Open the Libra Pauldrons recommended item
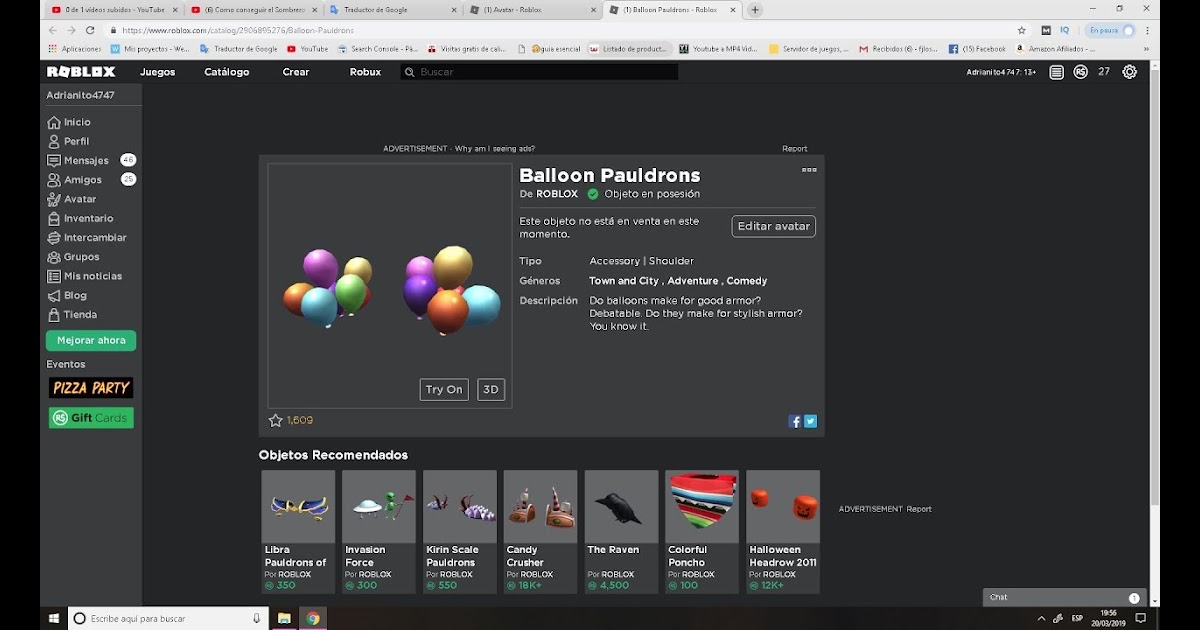The image size is (1200, 630). coord(298,532)
